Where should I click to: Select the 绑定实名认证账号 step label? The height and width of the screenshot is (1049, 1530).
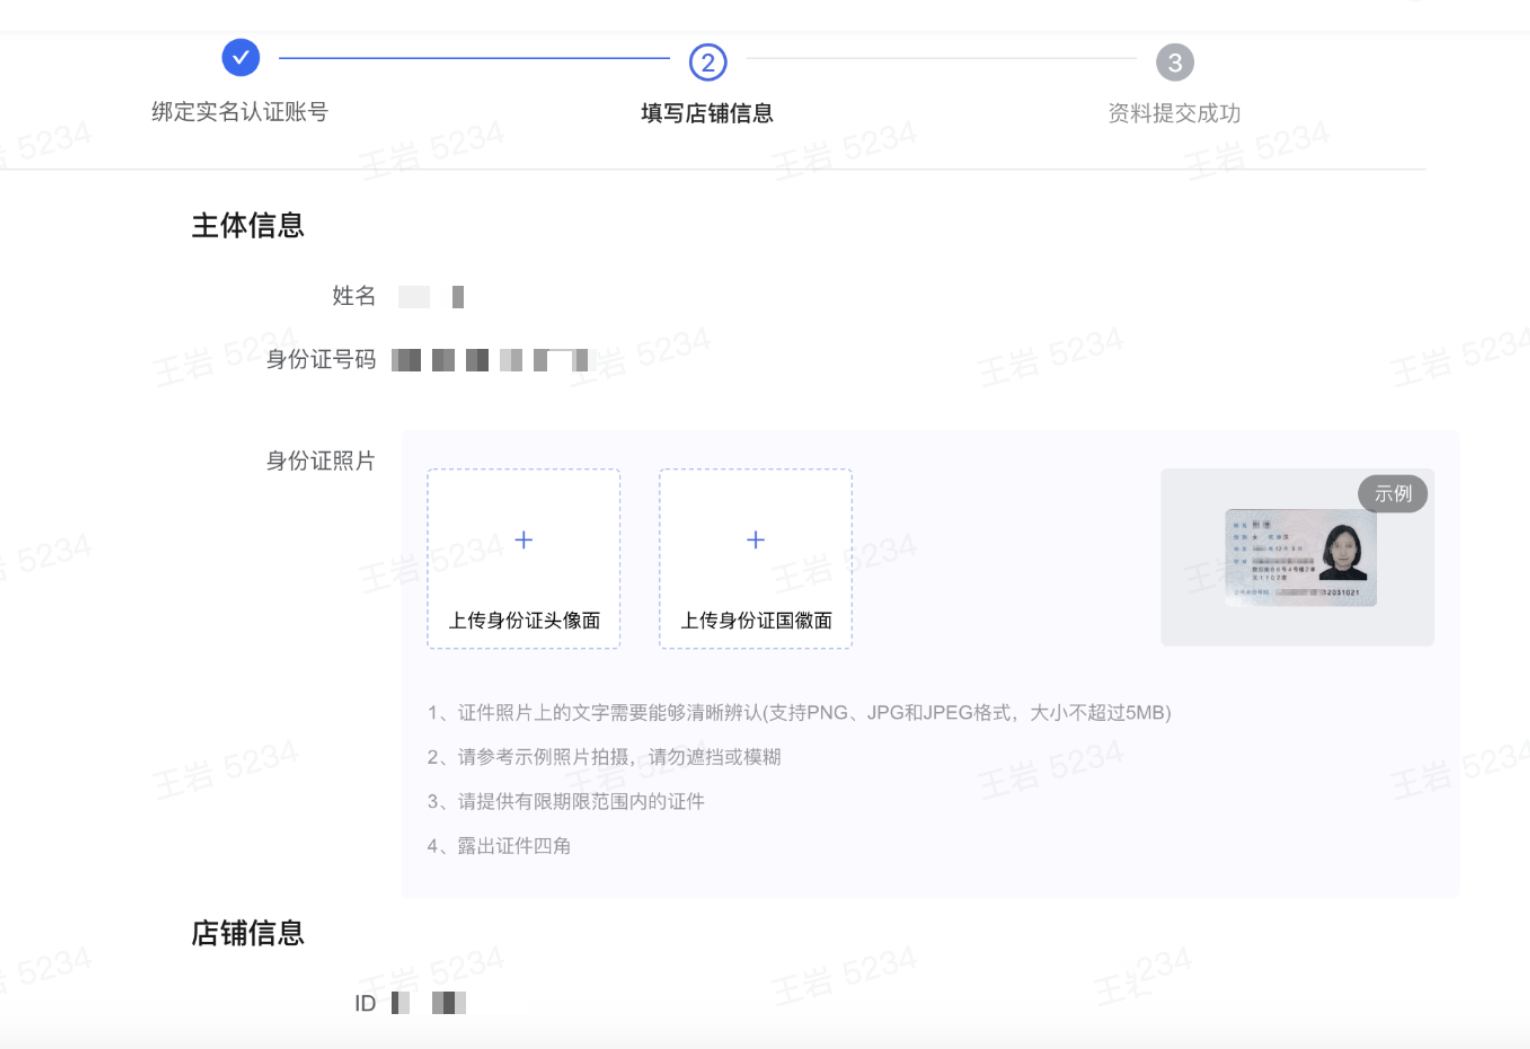(x=240, y=112)
